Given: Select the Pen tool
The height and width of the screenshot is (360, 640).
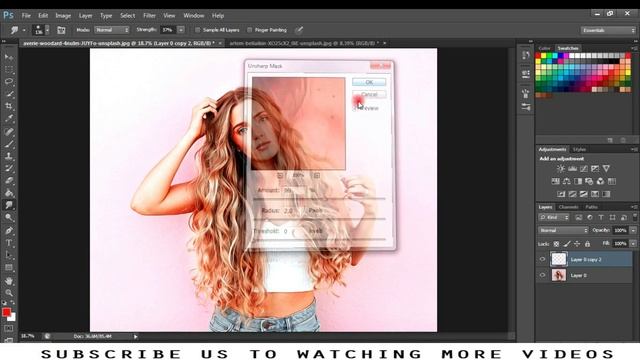Looking at the screenshot, I should [9, 231].
